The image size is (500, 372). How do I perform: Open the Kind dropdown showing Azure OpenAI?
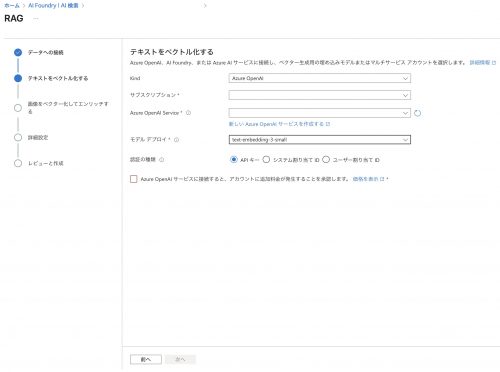click(x=320, y=78)
